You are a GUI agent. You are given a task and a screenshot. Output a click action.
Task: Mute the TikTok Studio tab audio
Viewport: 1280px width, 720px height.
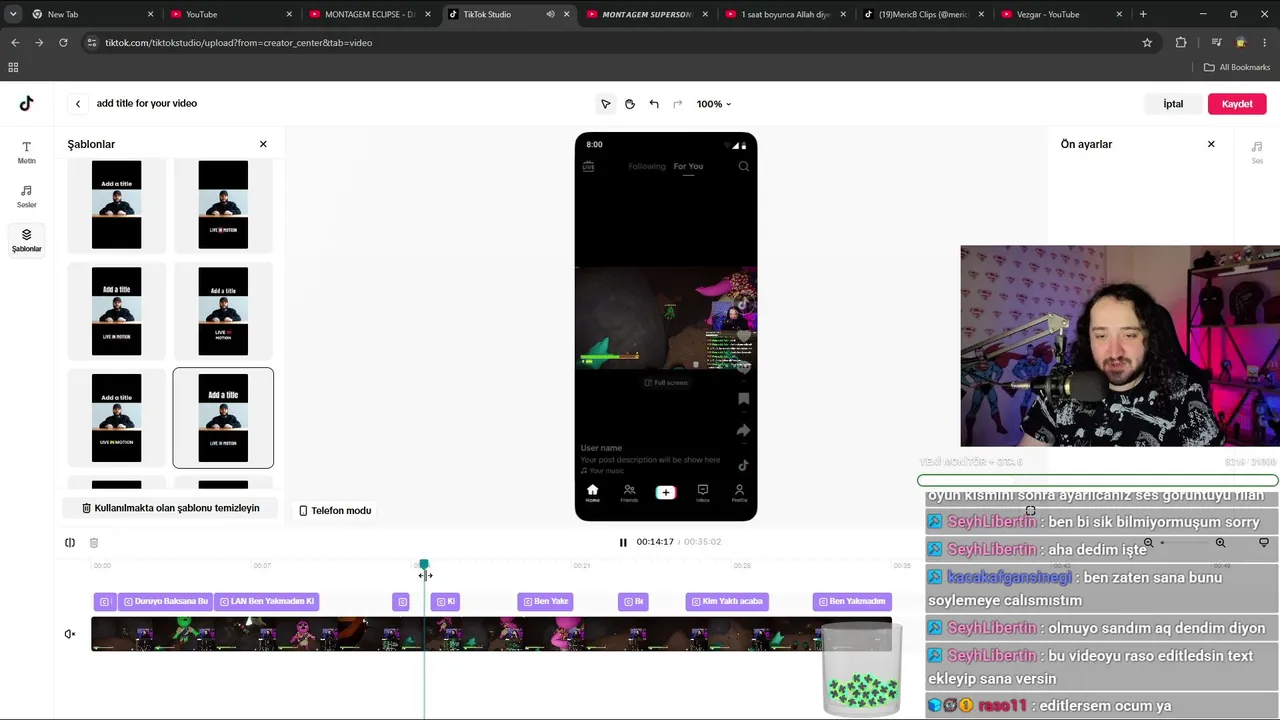click(x=550, y=14)
